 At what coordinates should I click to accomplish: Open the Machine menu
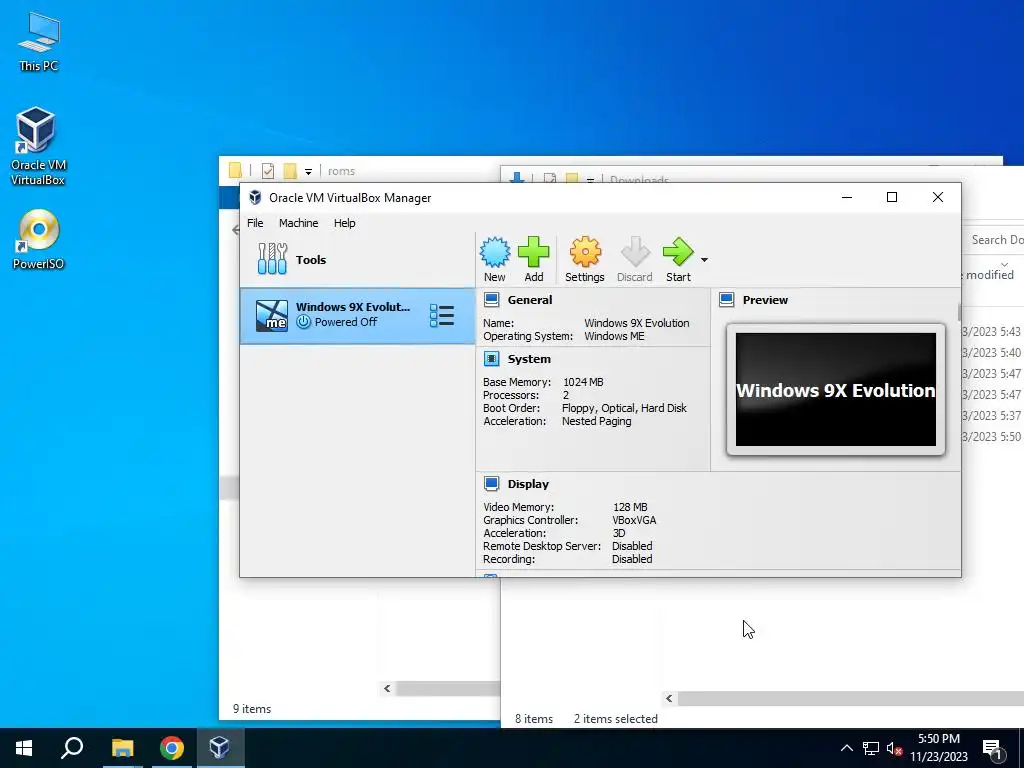(x=298, y=223)
